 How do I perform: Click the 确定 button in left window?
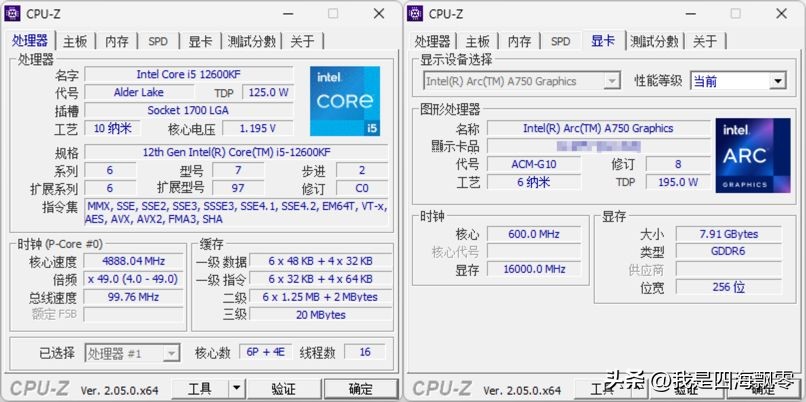[361, 389]
